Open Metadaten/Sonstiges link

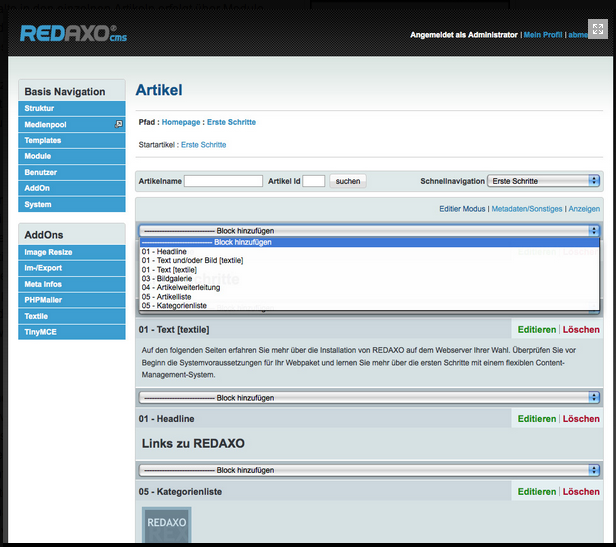[526, 209]
